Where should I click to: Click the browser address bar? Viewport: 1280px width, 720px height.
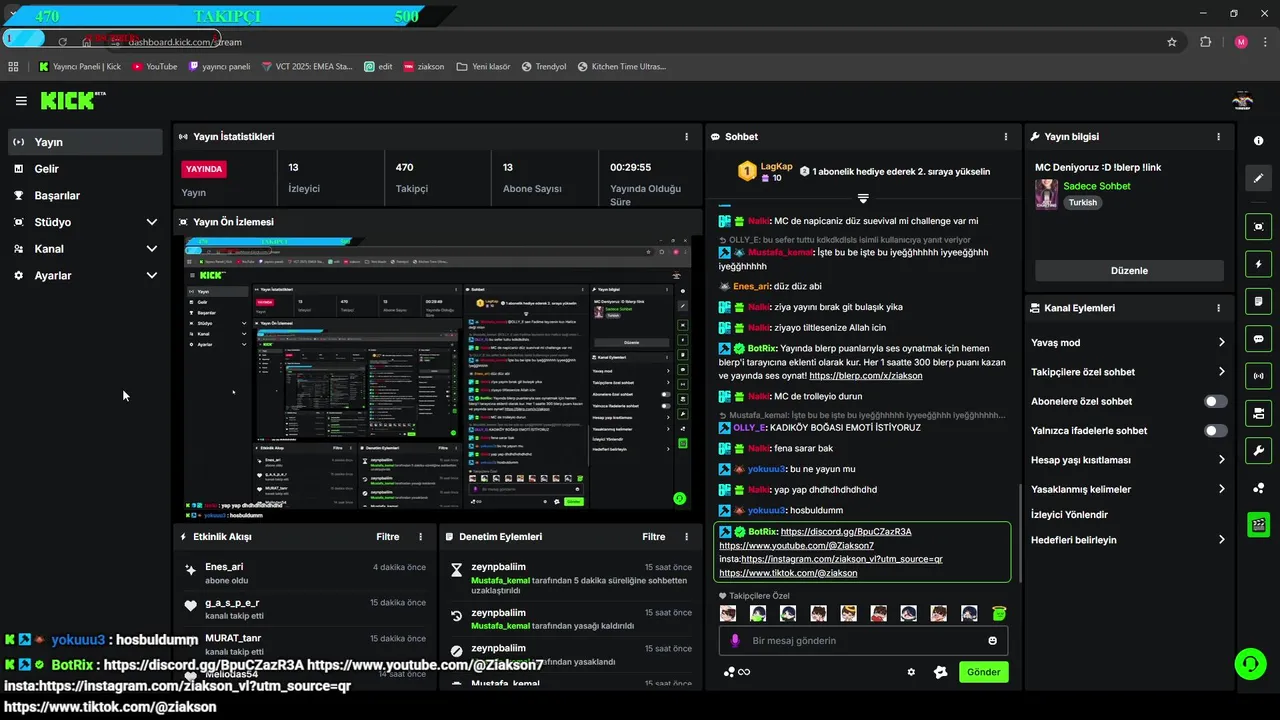pyautogui.click(x=640, y=42)
